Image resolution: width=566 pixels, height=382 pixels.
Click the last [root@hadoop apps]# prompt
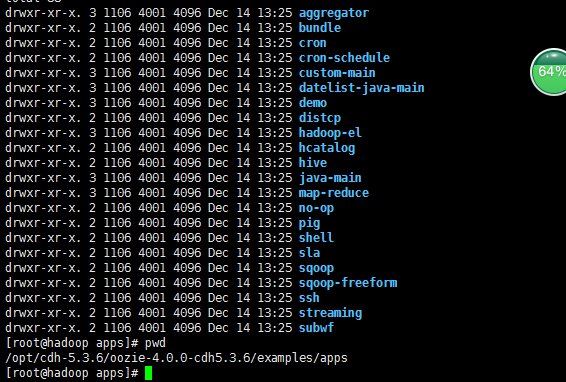click(x=72, y=373)
